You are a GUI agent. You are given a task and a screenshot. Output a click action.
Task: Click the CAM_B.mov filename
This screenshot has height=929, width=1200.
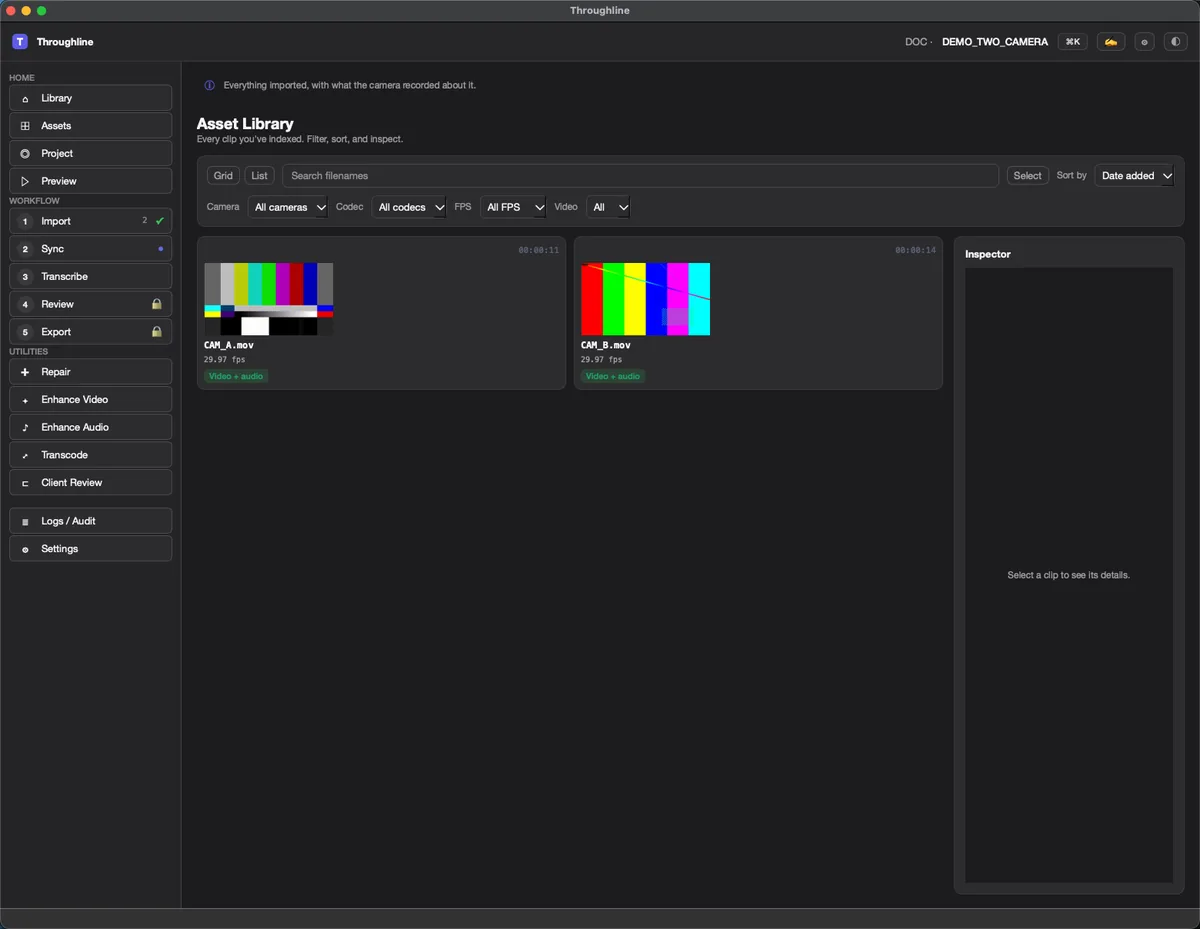click(606, 345)
